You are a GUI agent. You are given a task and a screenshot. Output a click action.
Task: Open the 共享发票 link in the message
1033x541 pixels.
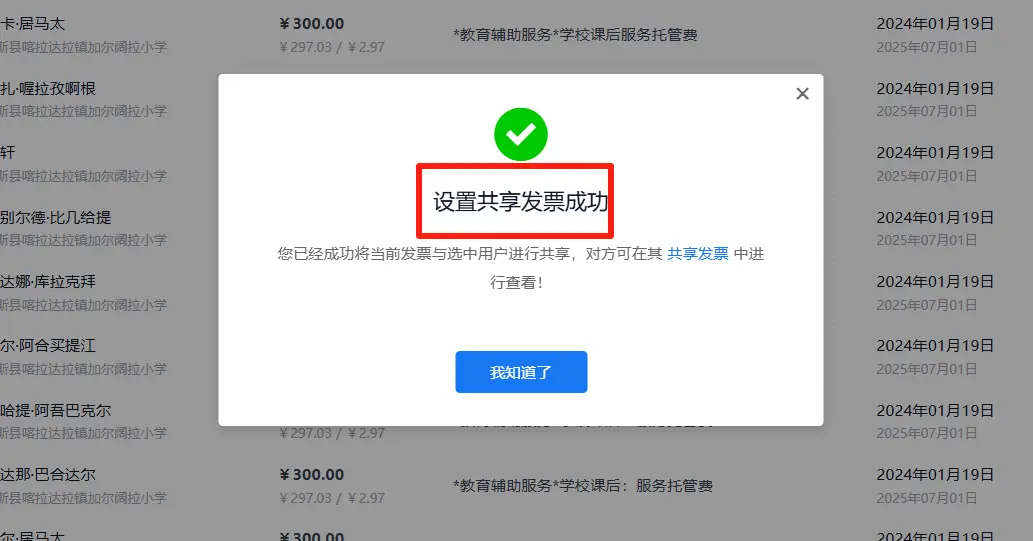(x=698, y=254)
